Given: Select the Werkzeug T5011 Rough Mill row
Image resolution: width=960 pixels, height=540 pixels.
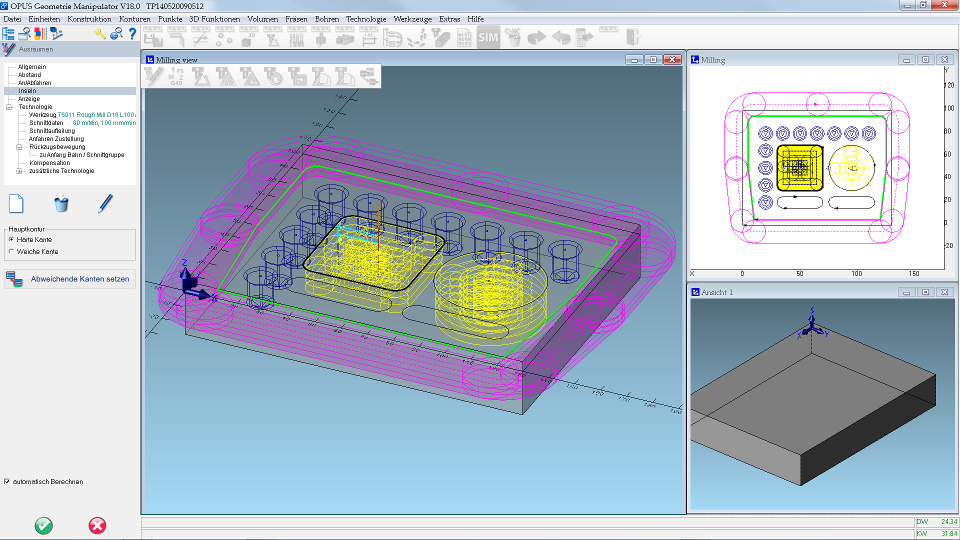Looking at the screenshot, I should 82,114.
